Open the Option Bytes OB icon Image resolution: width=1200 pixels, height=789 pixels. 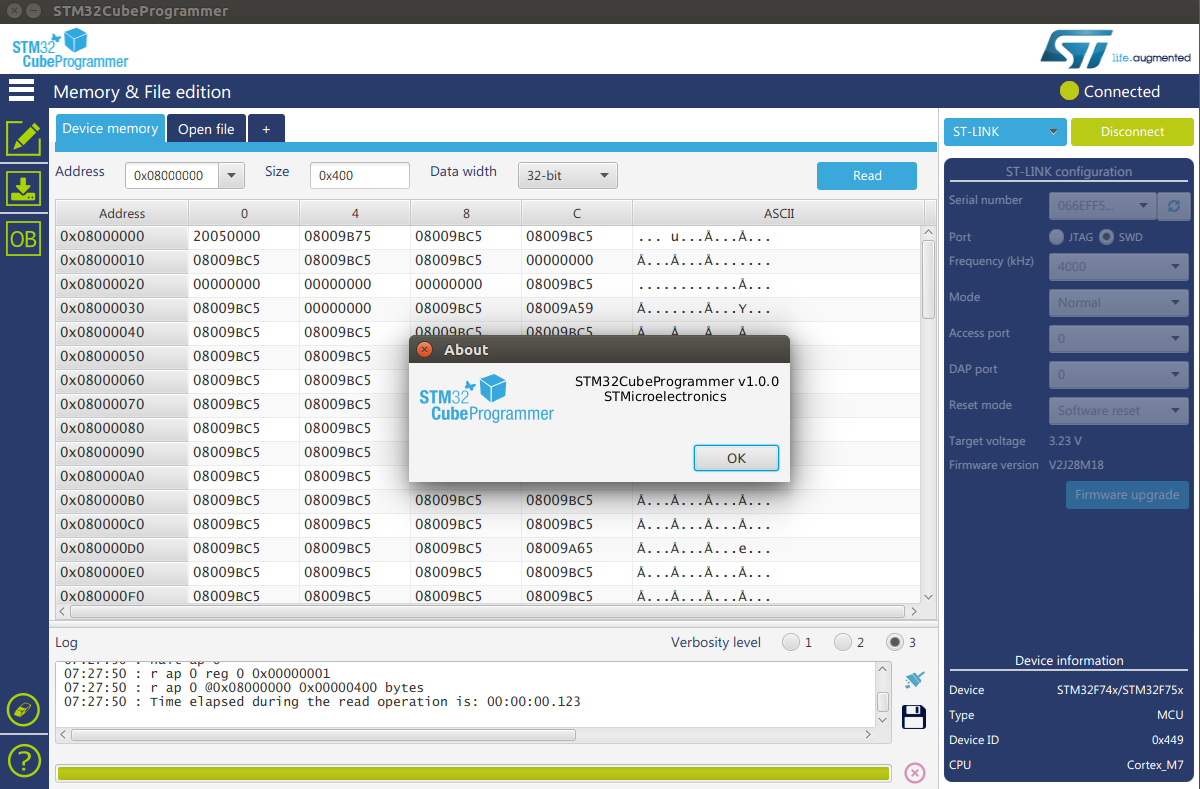tap(24, 239)
